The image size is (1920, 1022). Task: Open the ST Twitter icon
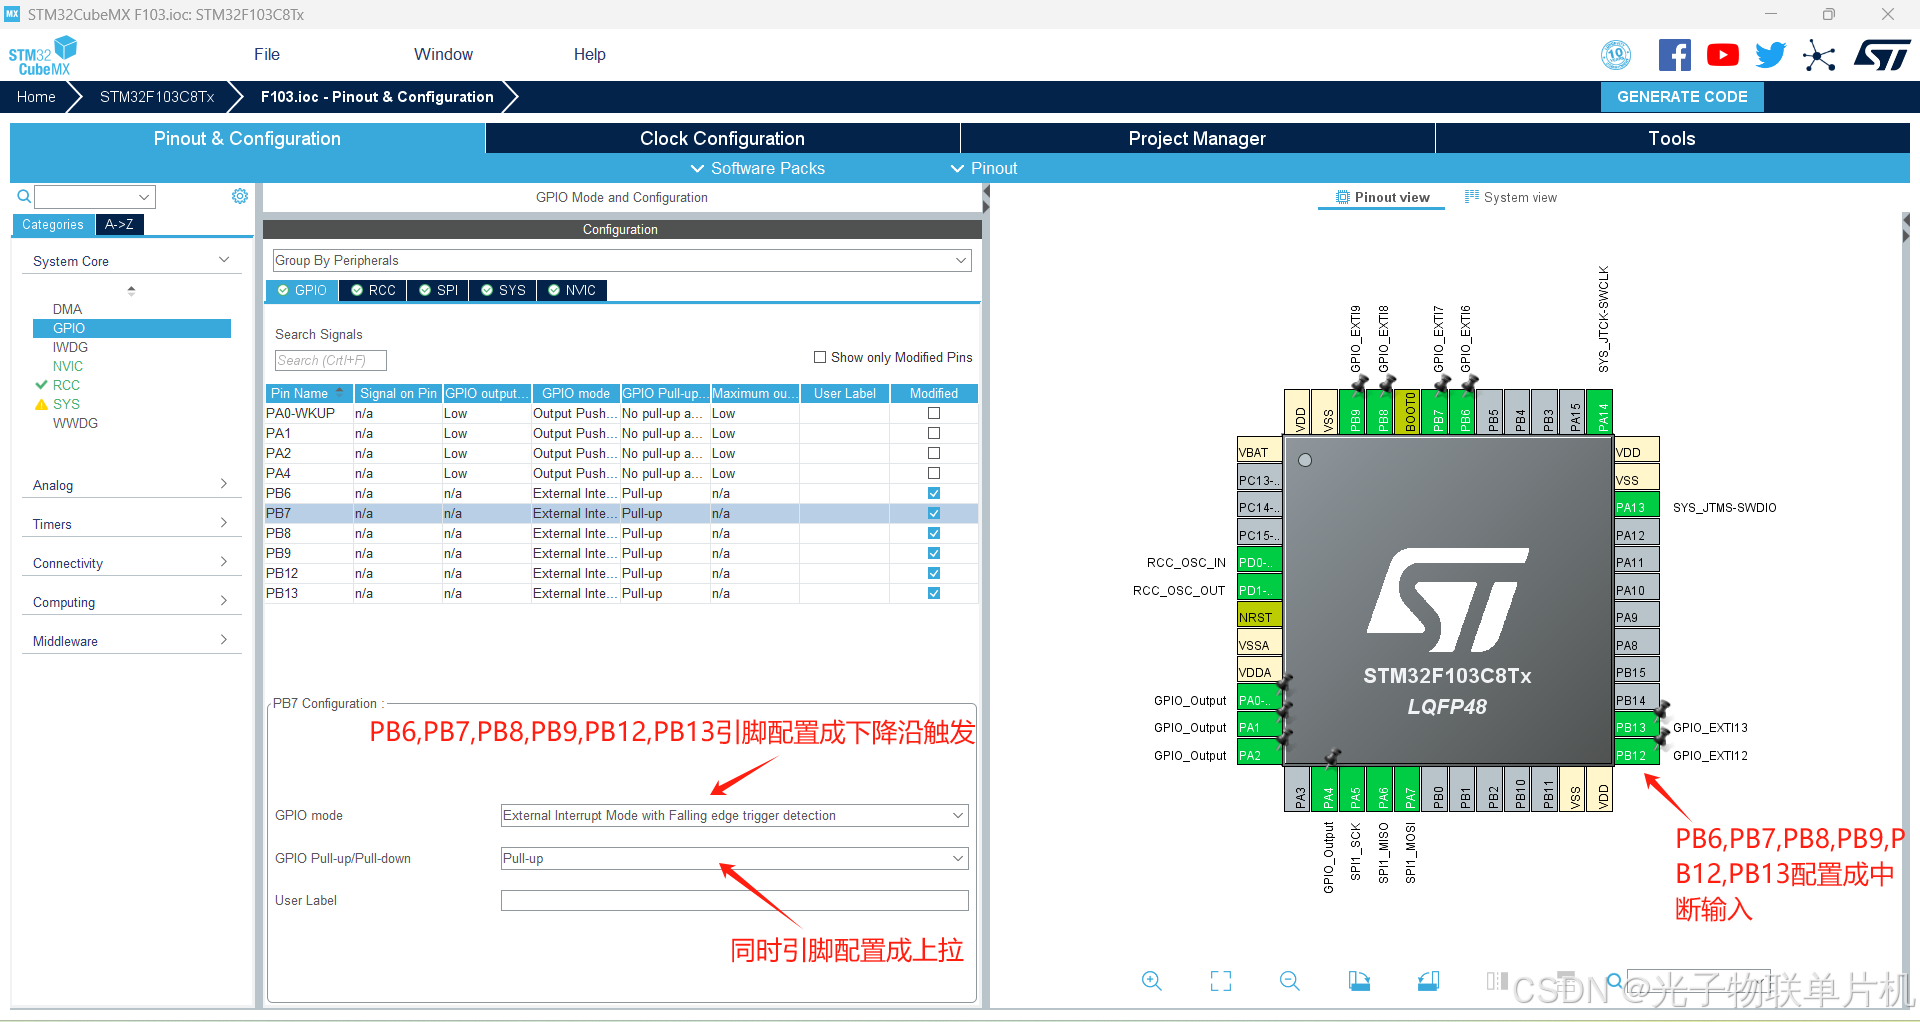pyautogui.click(x=1770, y=55)
